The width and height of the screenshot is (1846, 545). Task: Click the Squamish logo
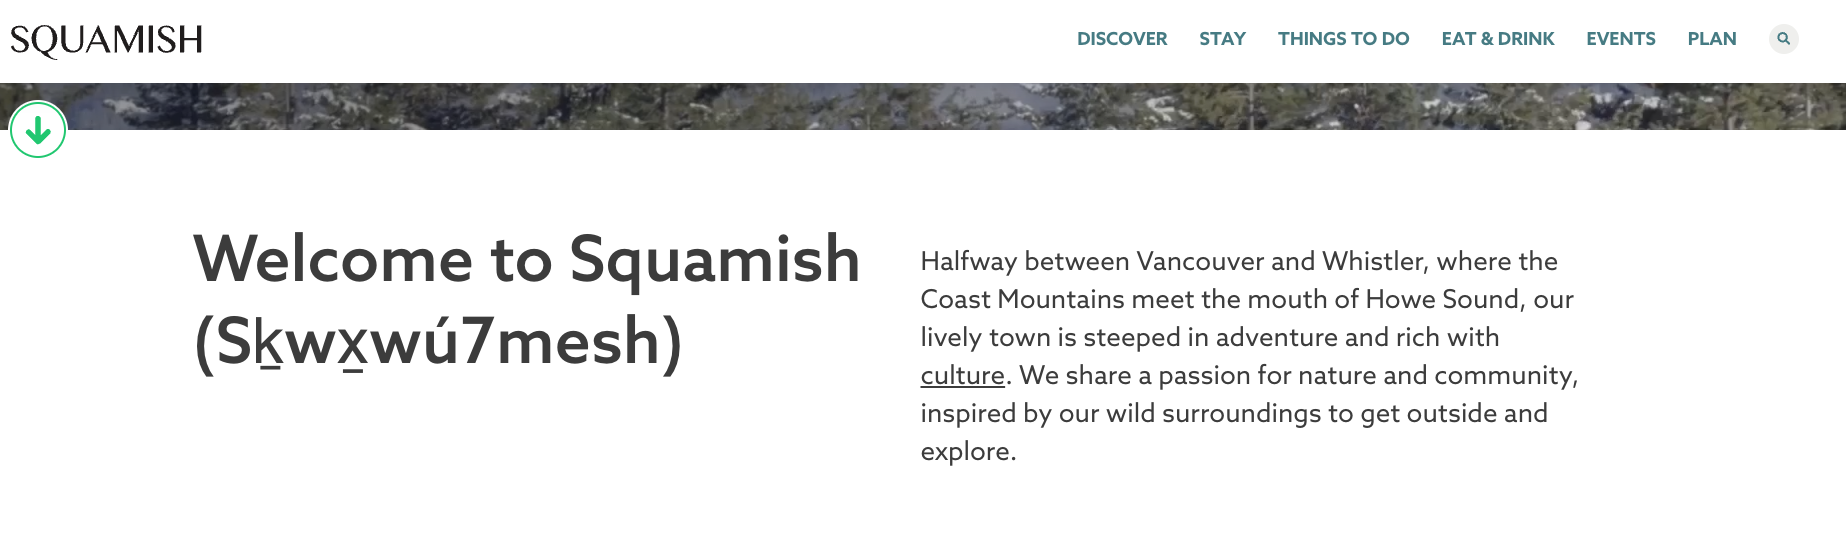click(106, 40)
